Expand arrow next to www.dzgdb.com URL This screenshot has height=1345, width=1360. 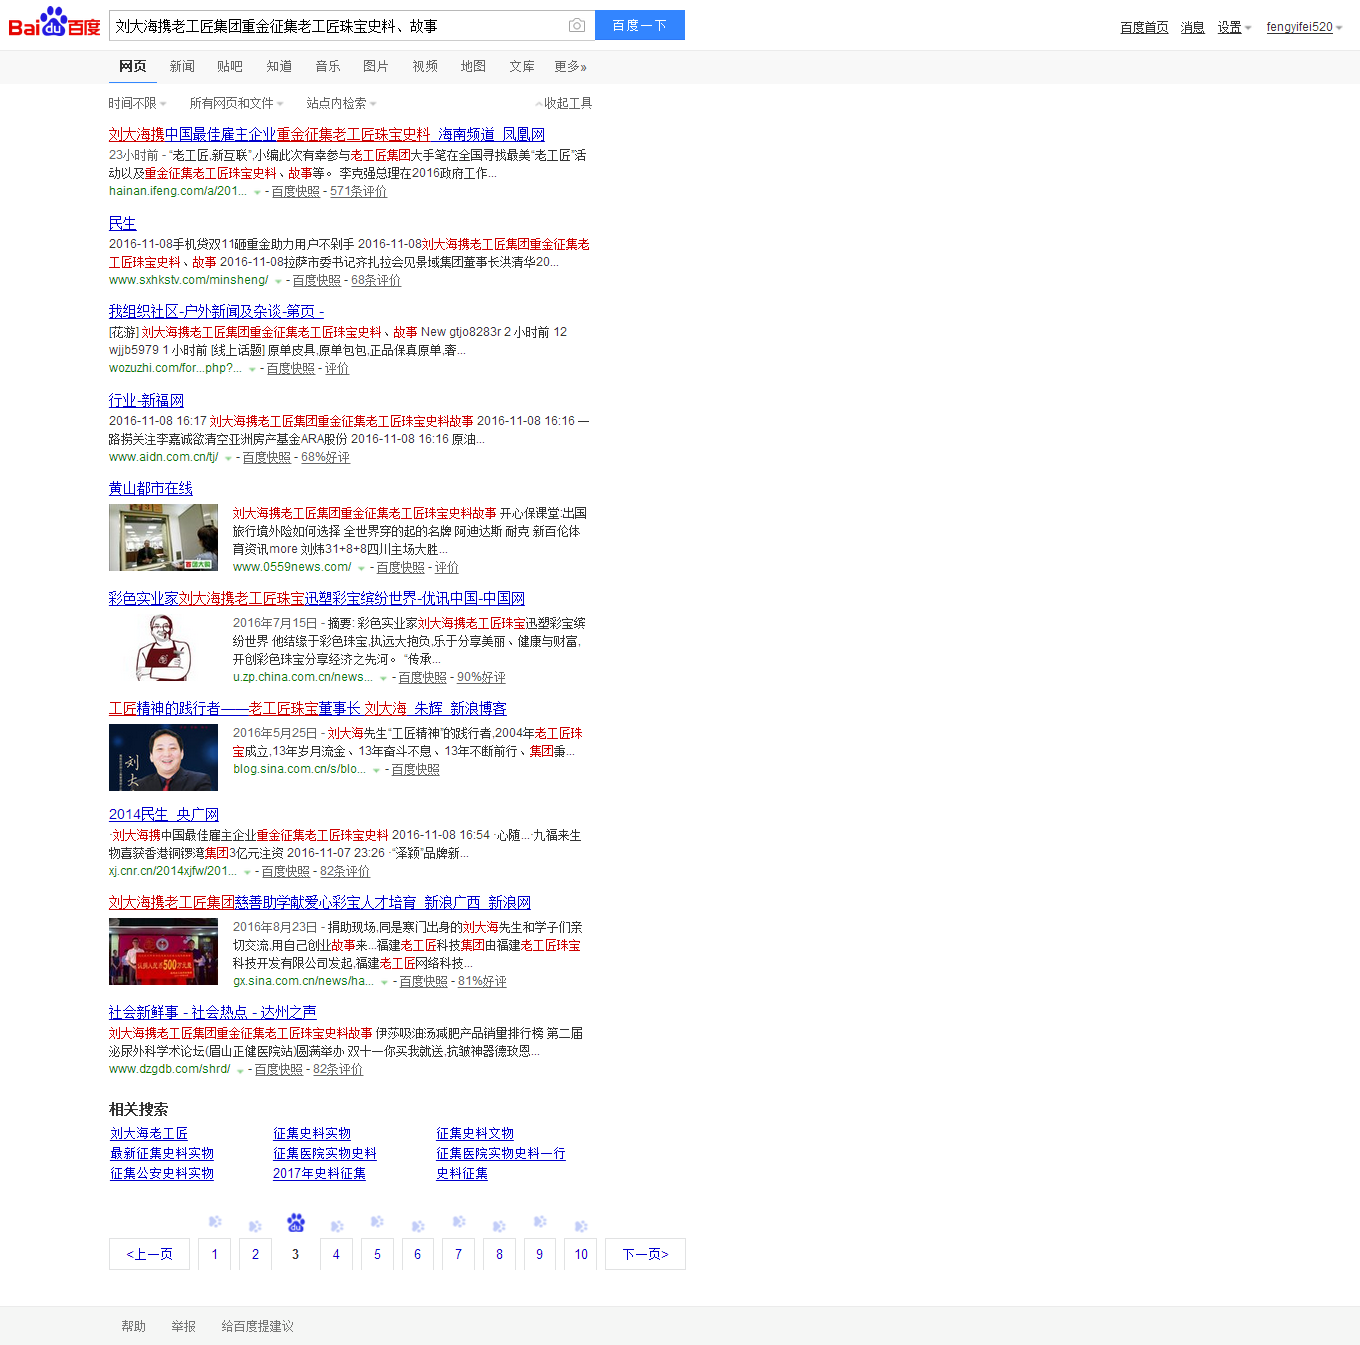coord(240,1070)
